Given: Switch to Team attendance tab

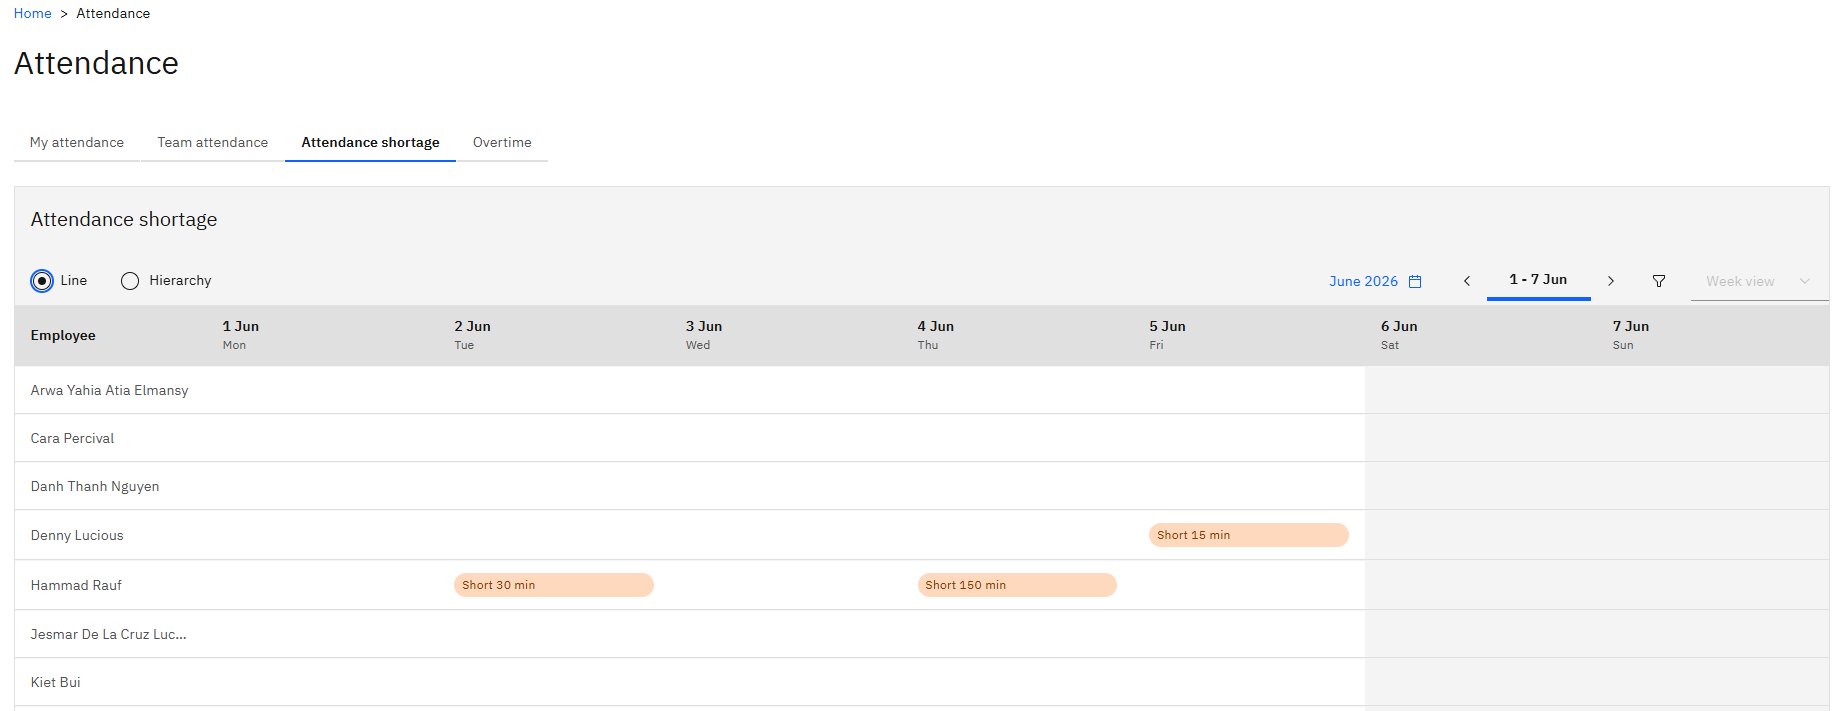Looking at the screenshot, I should click(213, 143).
